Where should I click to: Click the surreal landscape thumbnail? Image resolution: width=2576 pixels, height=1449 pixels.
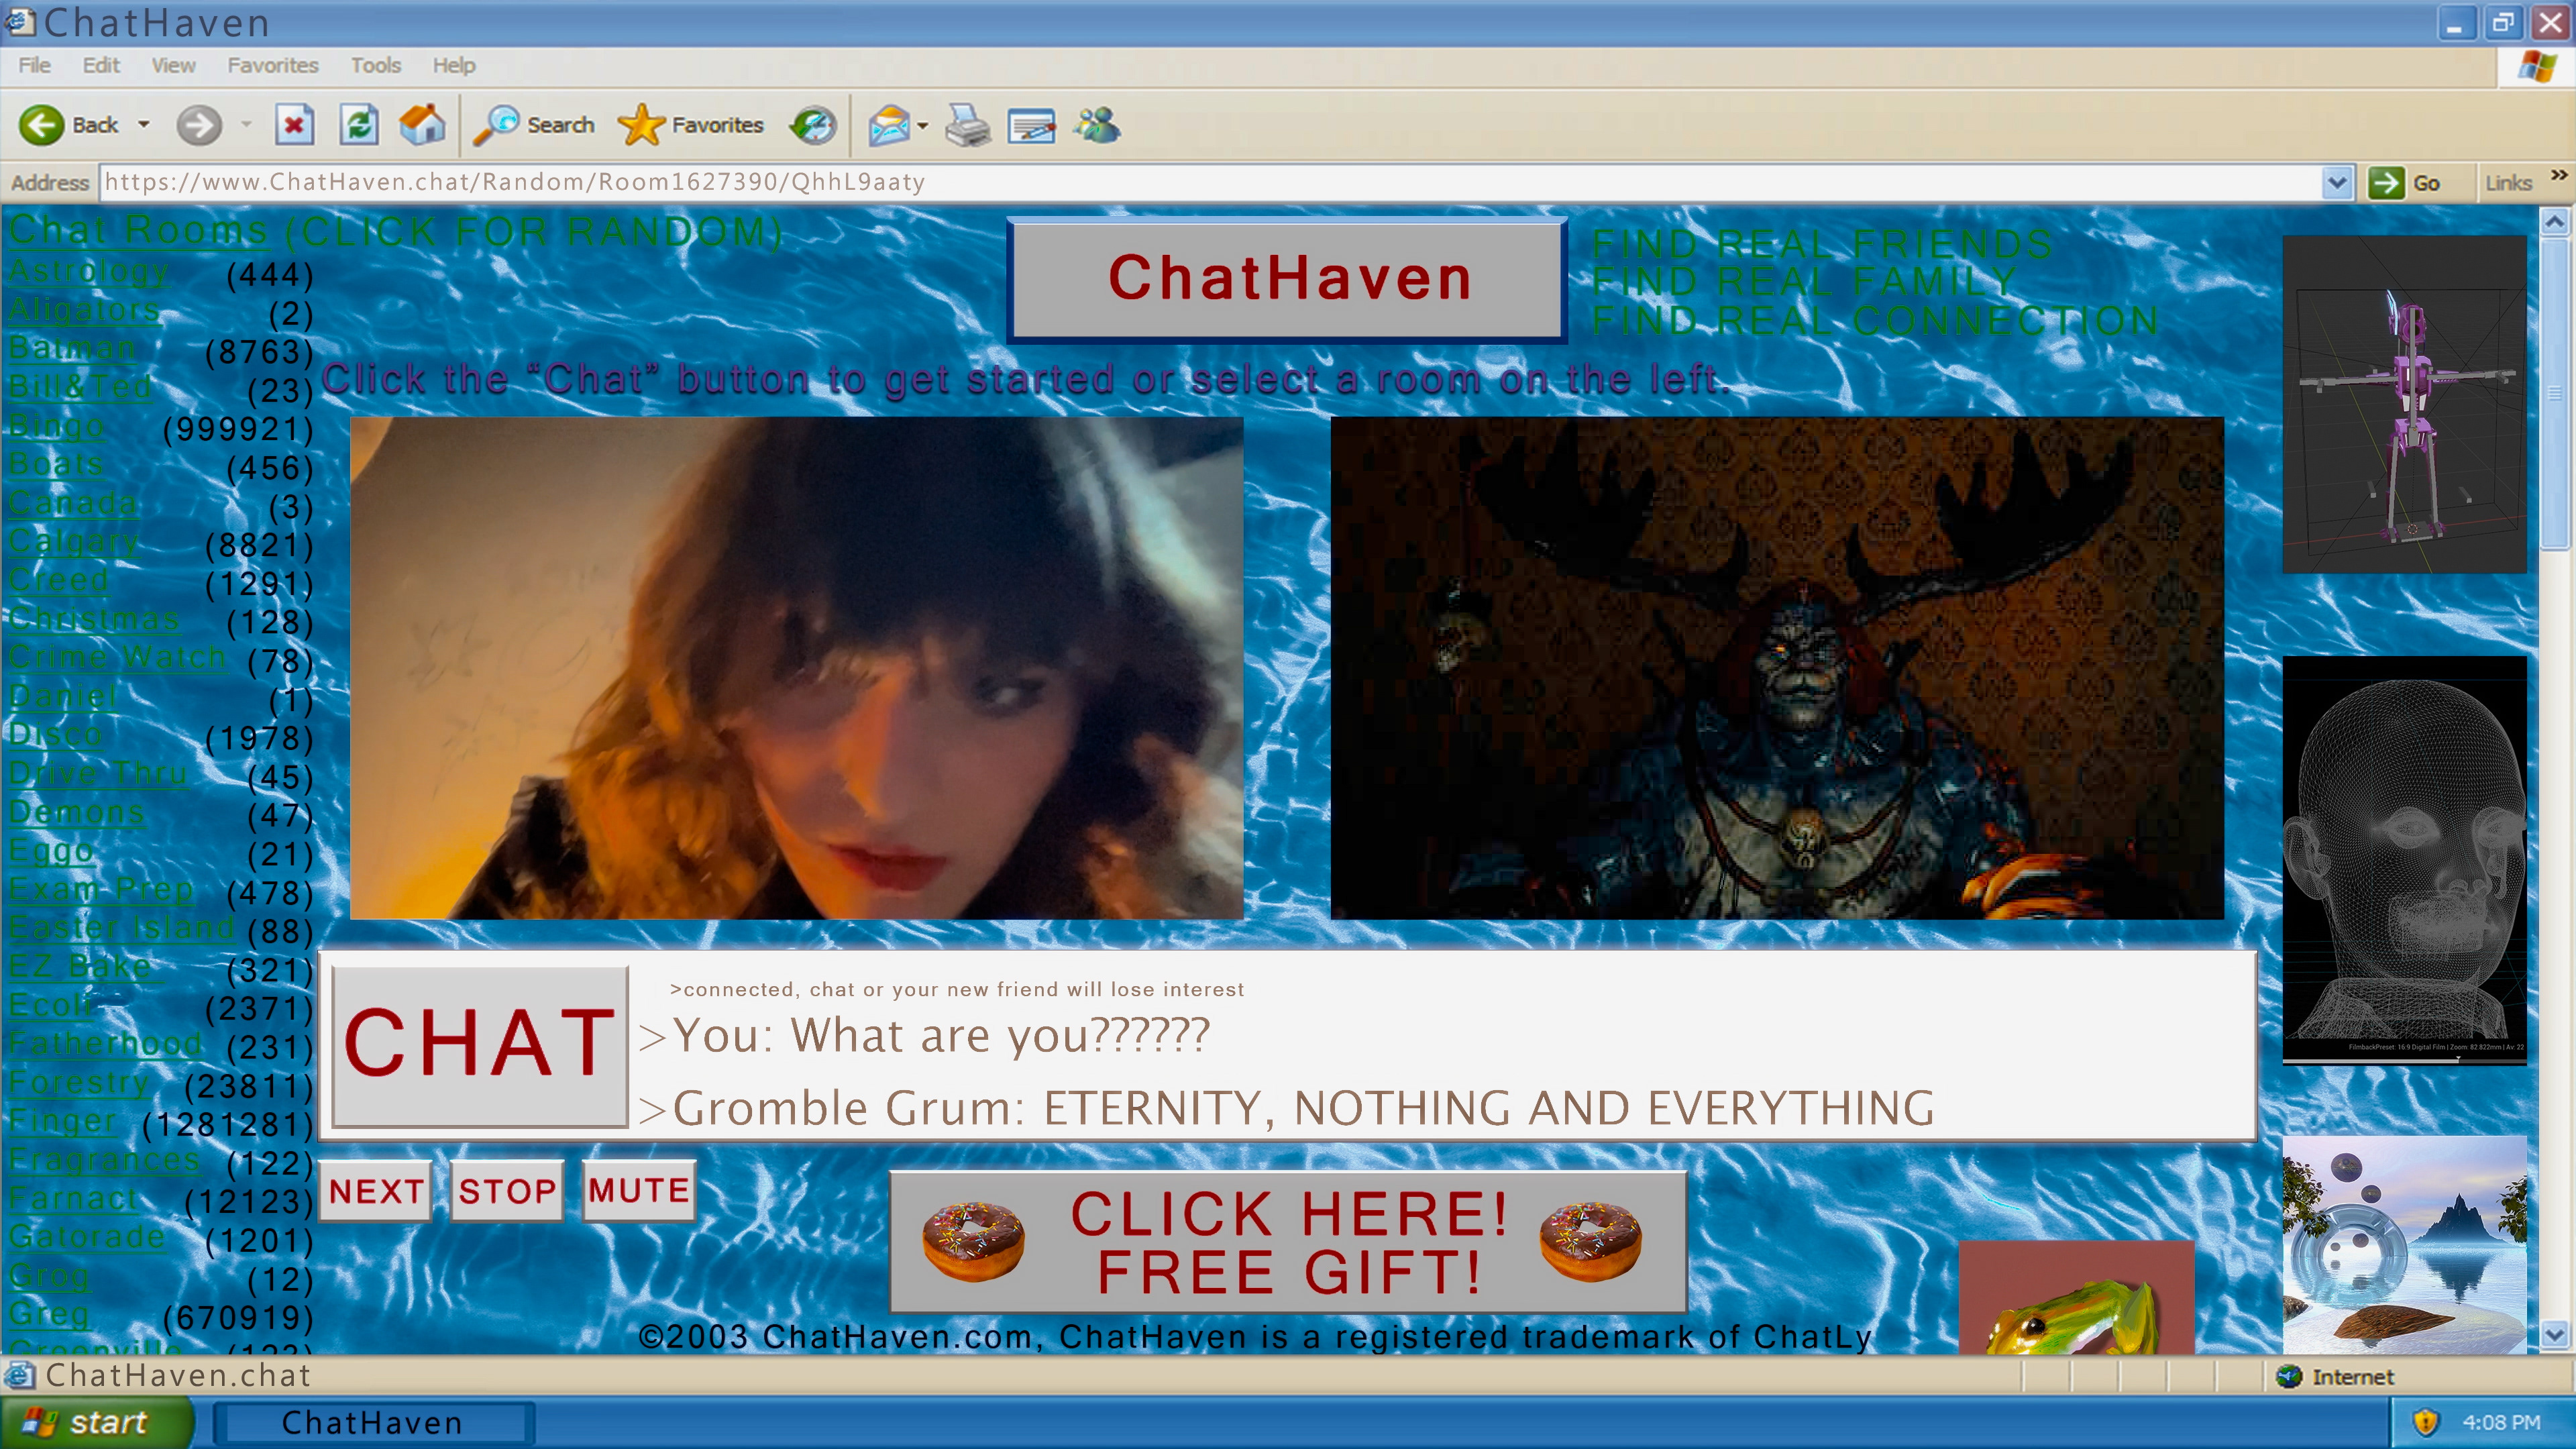point(2404,1245)
